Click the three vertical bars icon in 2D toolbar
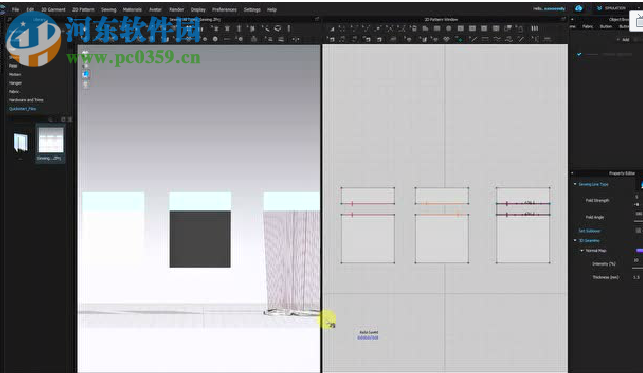This screenshot has width=643, height=373. tap(535, 28)
